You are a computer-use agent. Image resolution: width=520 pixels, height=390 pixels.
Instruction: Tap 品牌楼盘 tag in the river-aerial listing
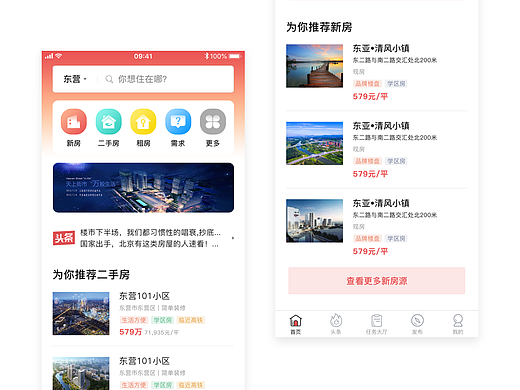click(367, 161)
